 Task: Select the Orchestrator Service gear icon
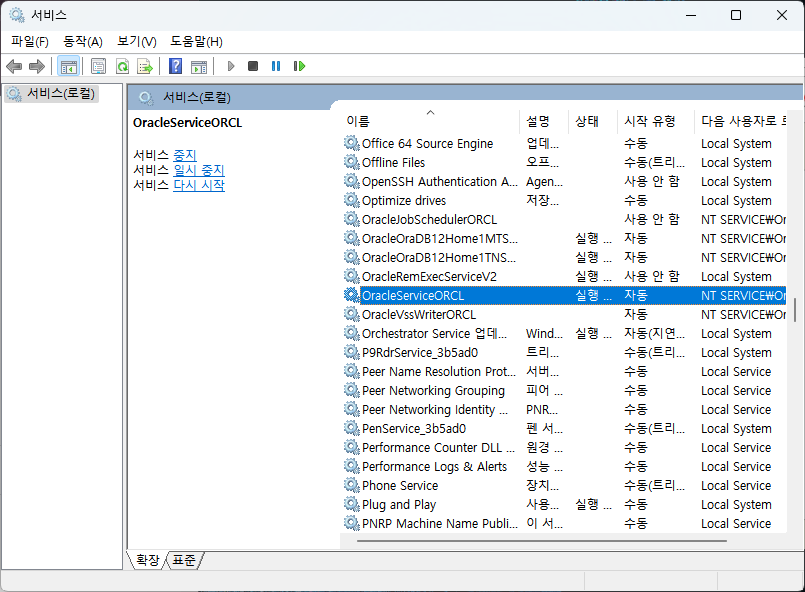coord(352,333)
